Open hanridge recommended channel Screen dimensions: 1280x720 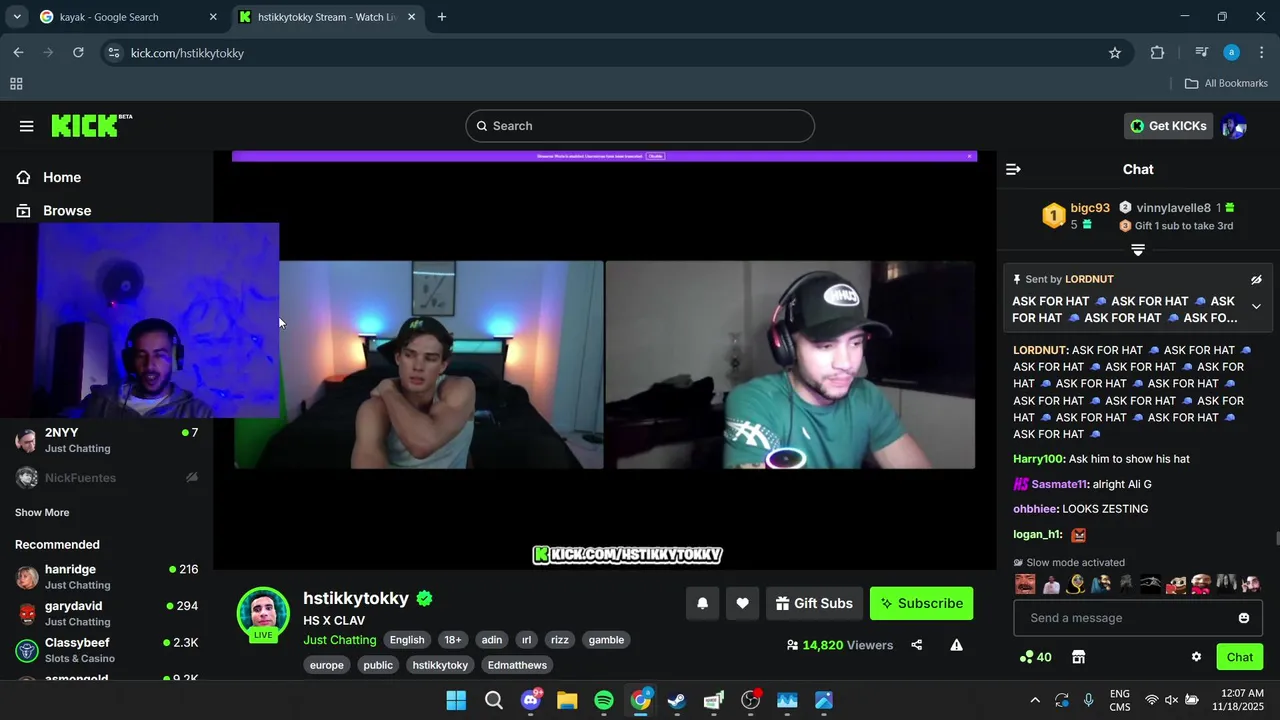tap(107, 577)
